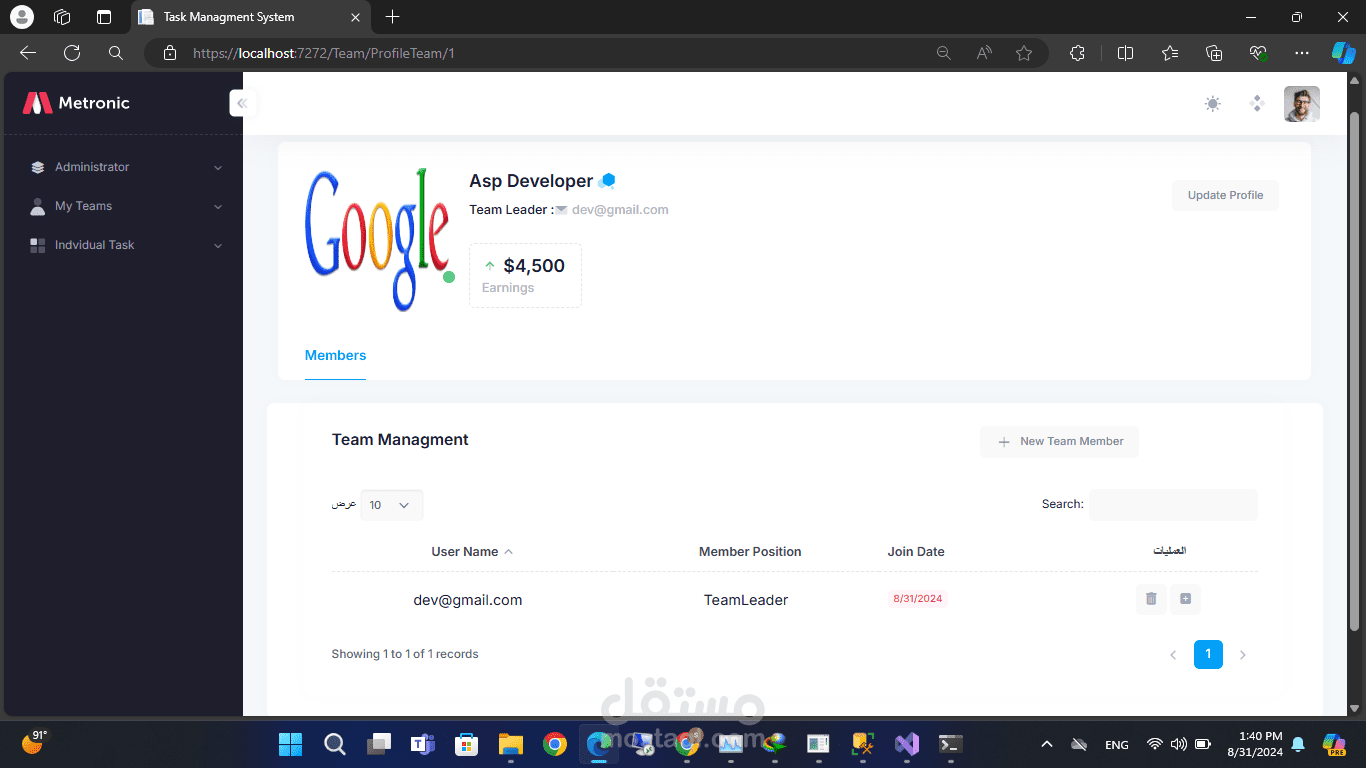Open browser Extensions puzzle icon
Image resolution: width=1366 pixels, height=768 pixels.
pyautogui.click(x=1077, y=53)
